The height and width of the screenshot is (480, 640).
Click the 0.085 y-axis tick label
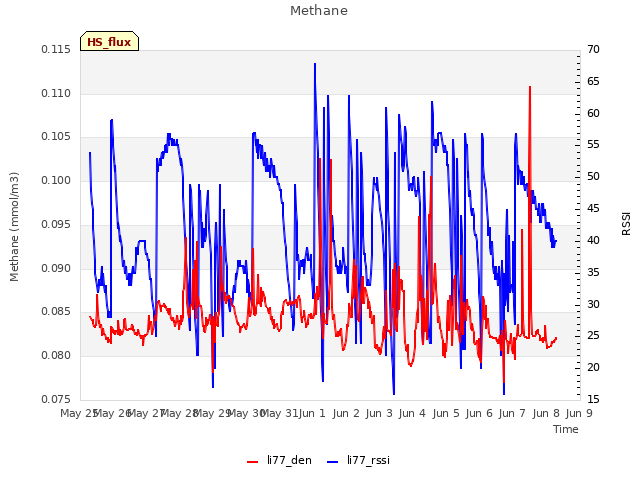click(x=56, y=312)
